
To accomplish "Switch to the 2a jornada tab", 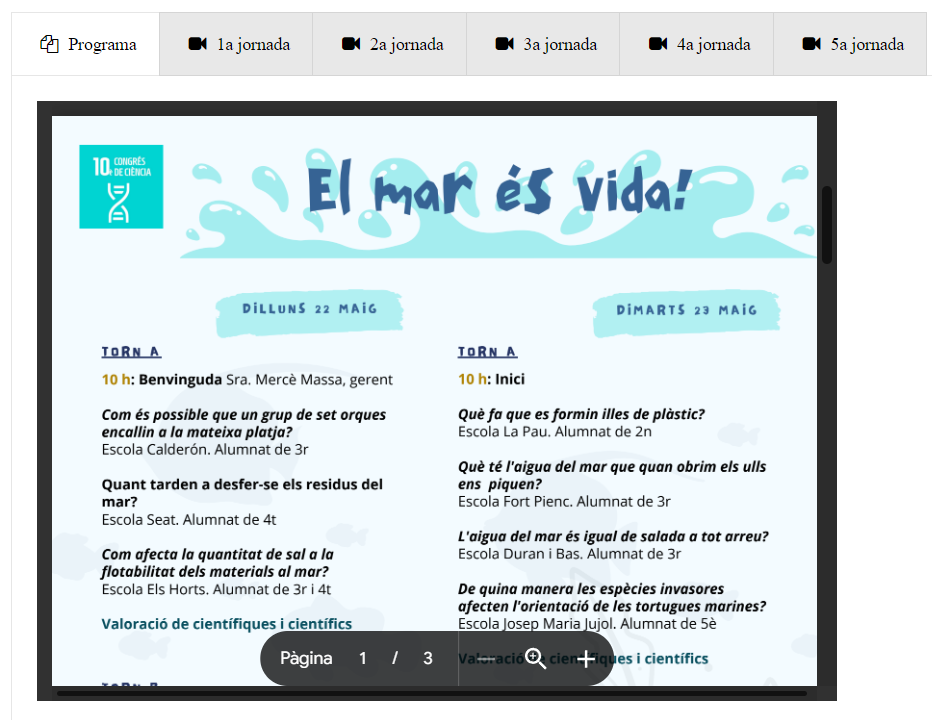I will (390, 44).
